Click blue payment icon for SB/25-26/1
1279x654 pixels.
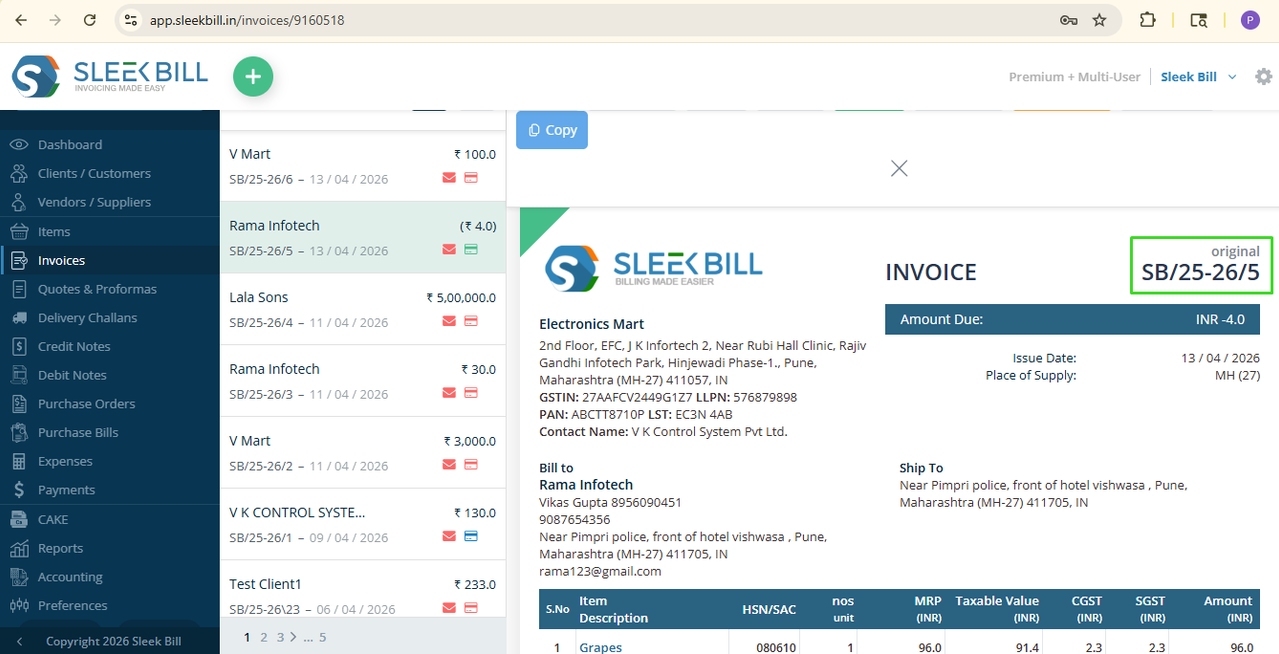(x=470, y=536)
